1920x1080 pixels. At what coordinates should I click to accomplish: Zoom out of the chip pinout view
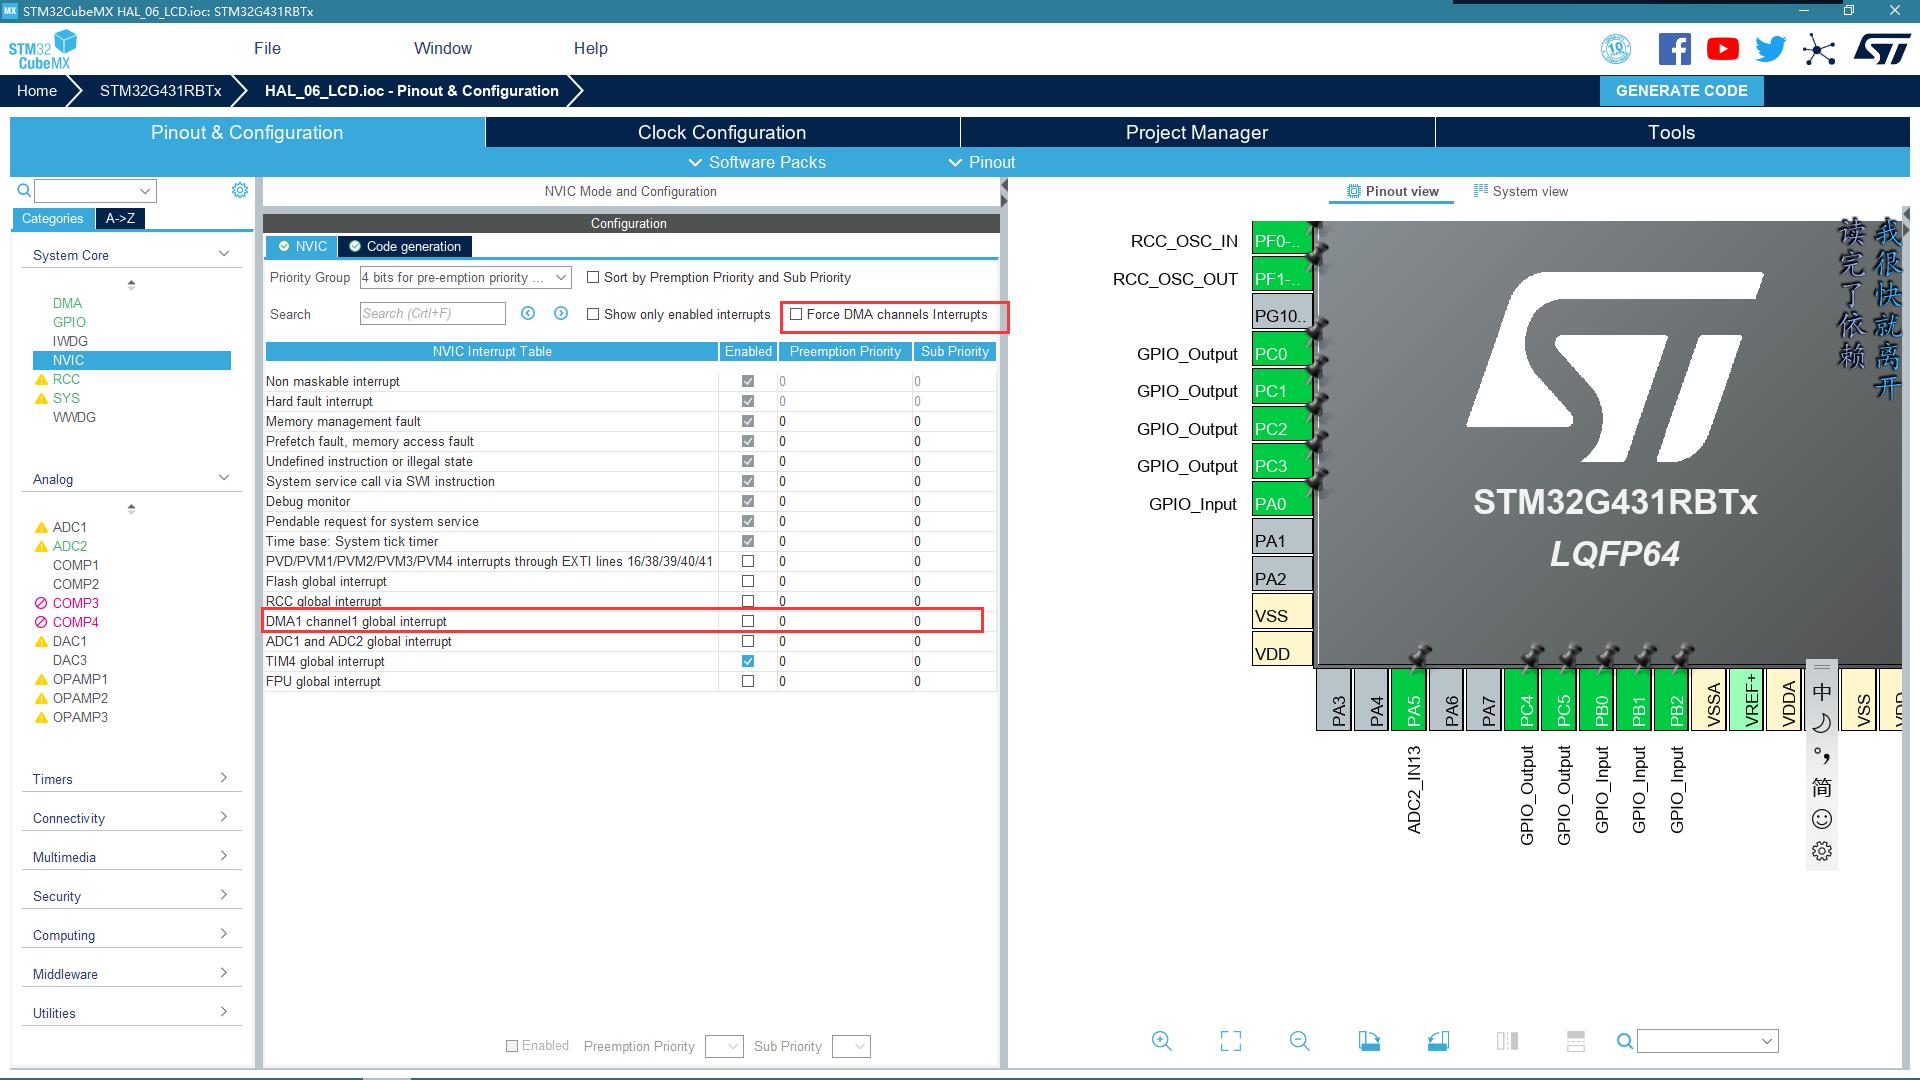point(1299,1041)
